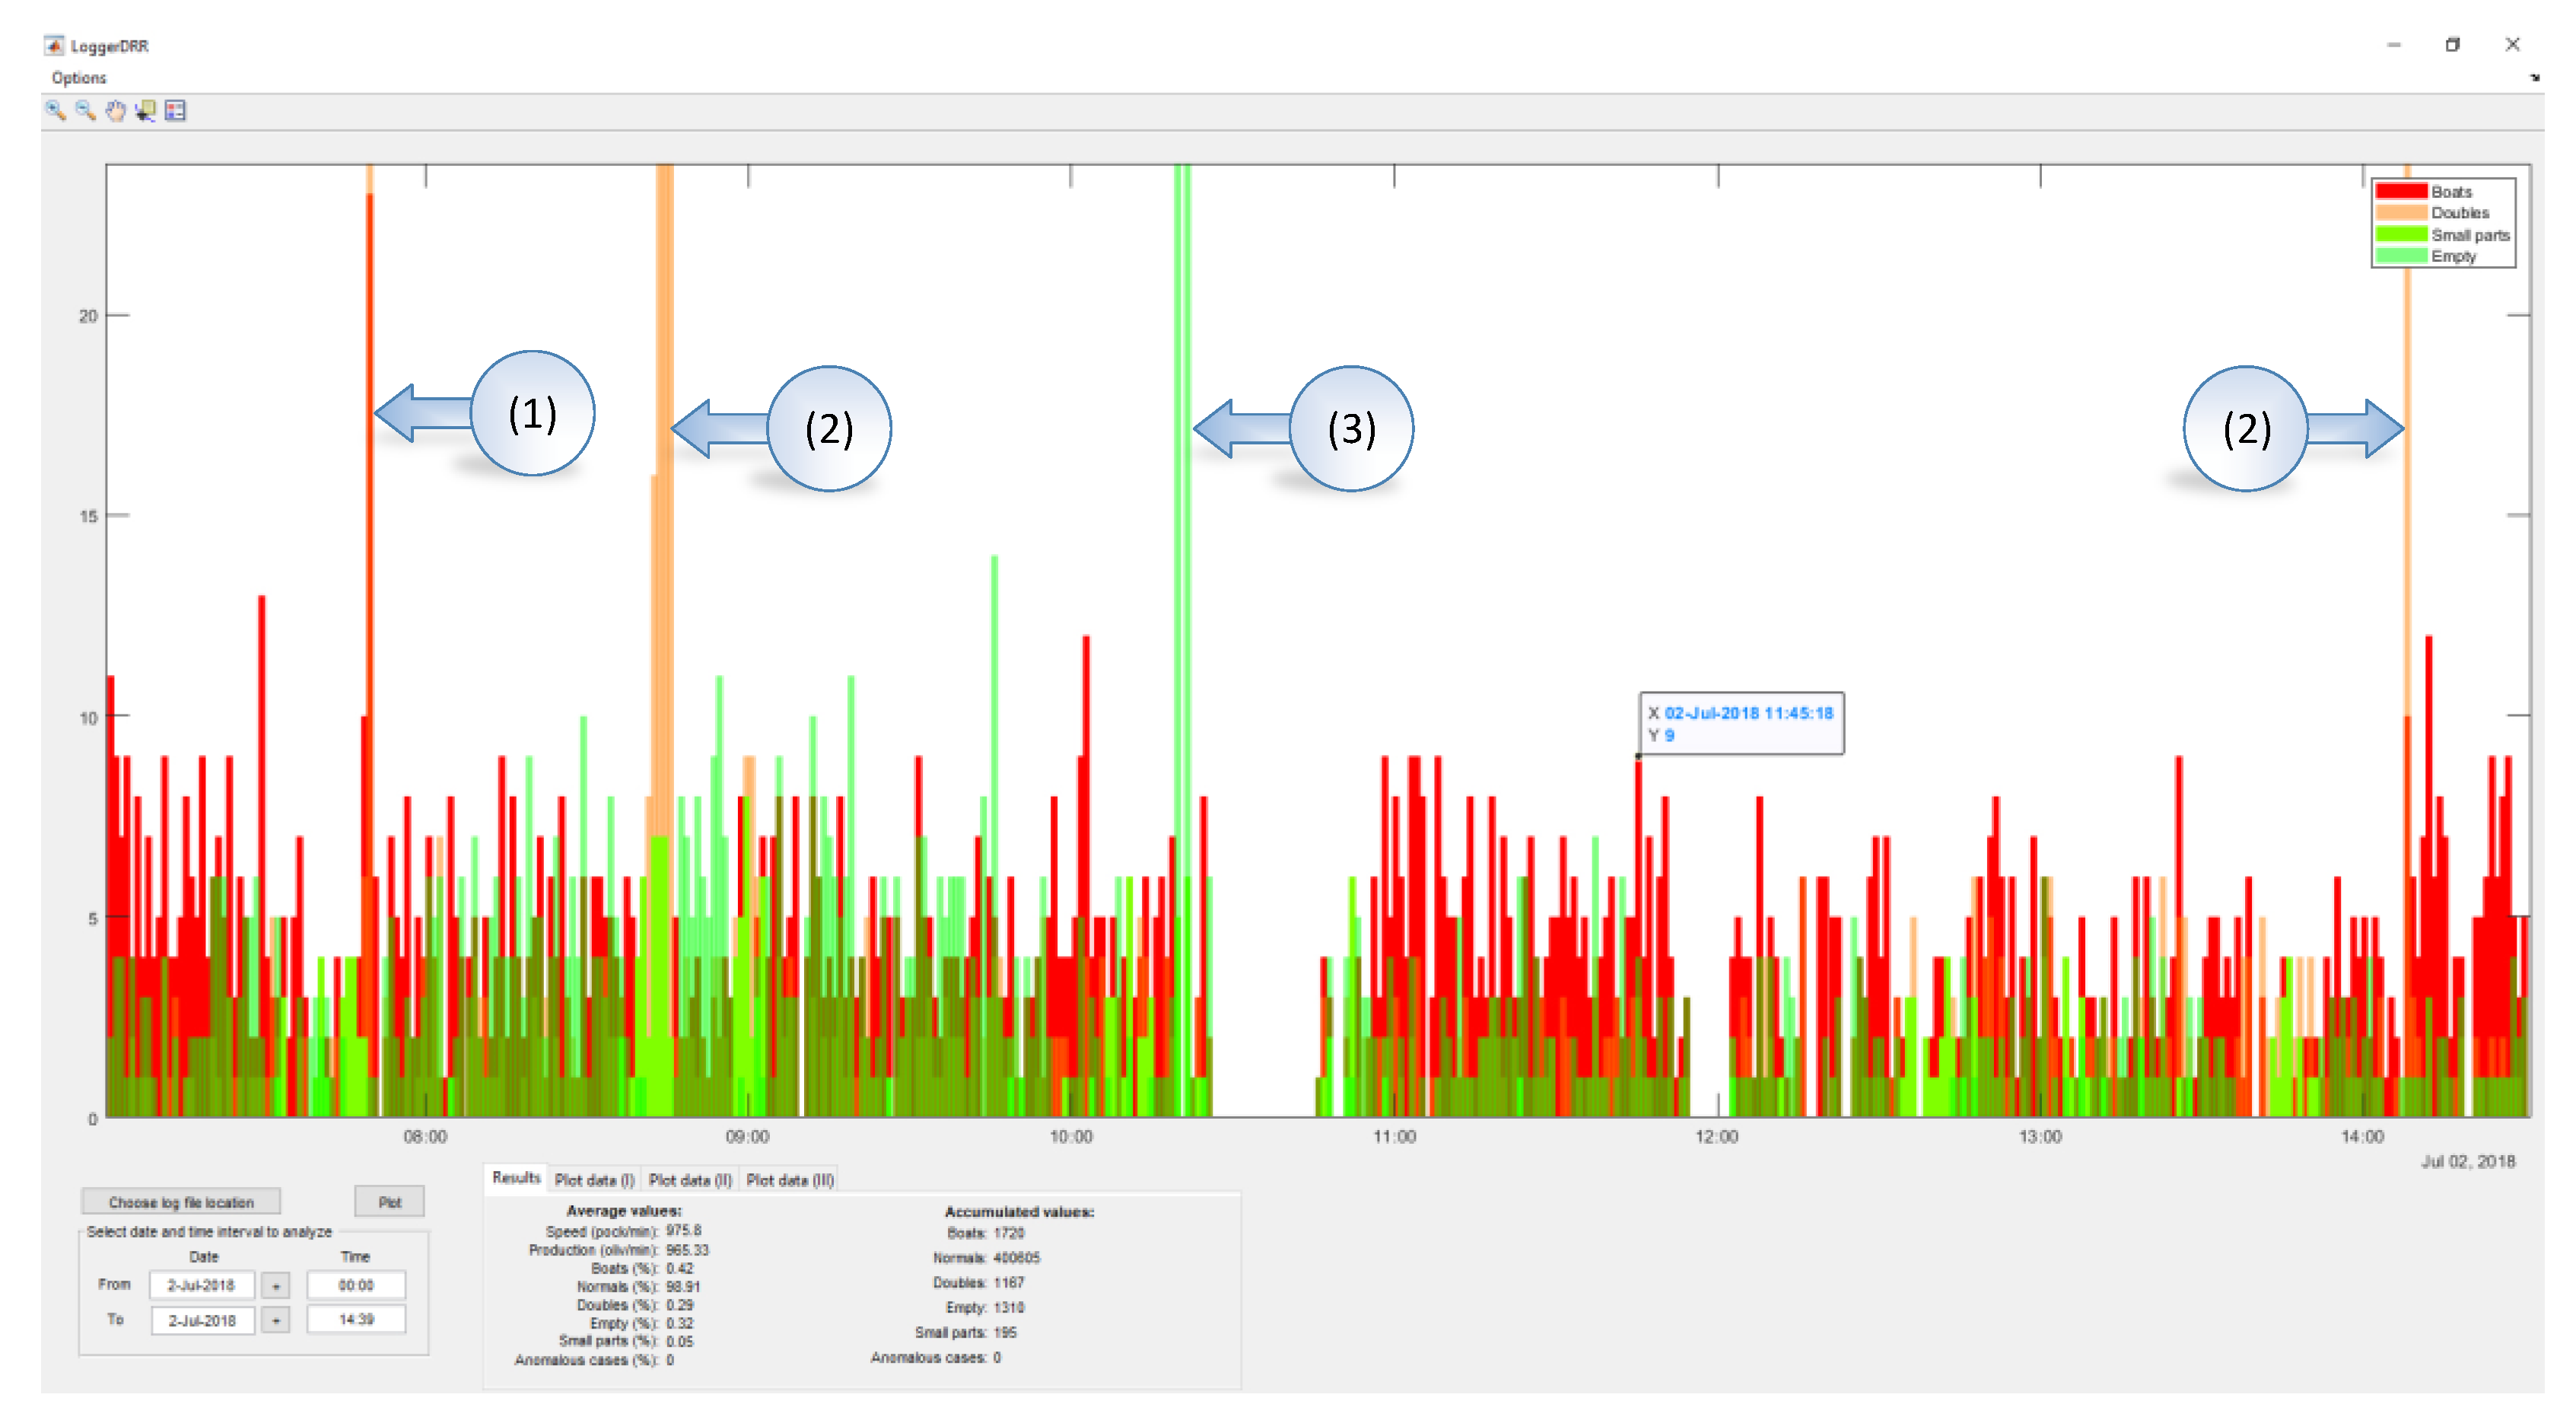This screenshot has width=2576, height=1423.
Task: Open the Plot data (II) tab
Action: tap(690, 1180)
